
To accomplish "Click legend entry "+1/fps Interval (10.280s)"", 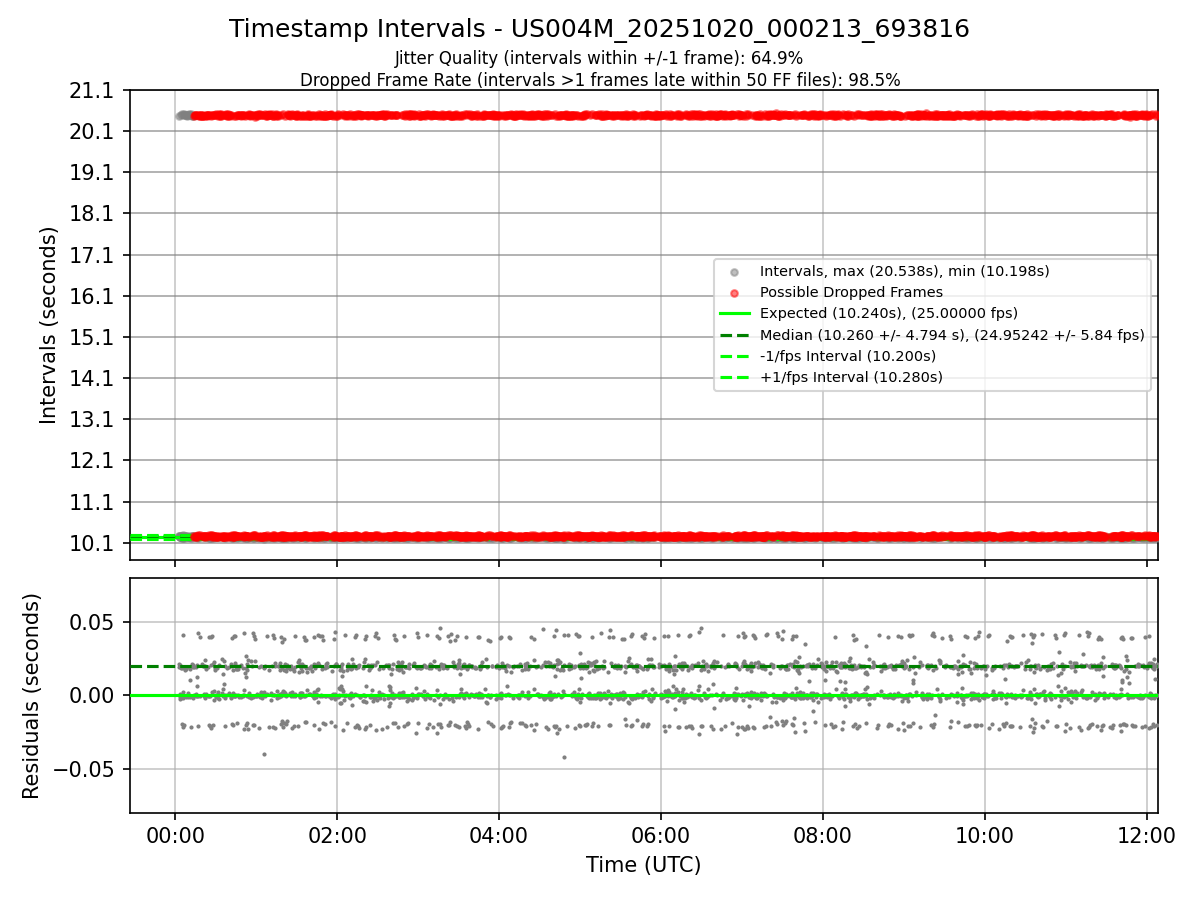I will pos(851,377).
